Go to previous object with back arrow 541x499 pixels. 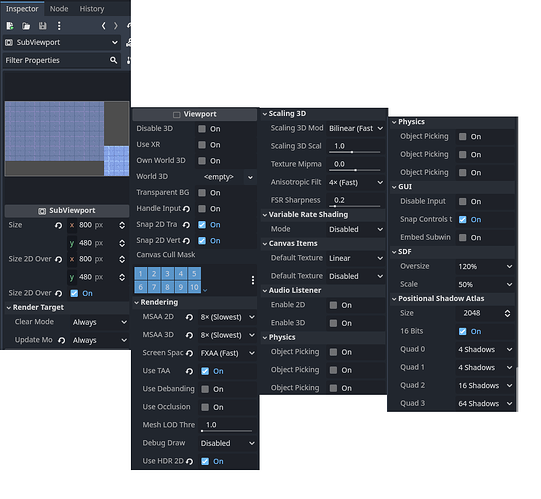(103, 26)
